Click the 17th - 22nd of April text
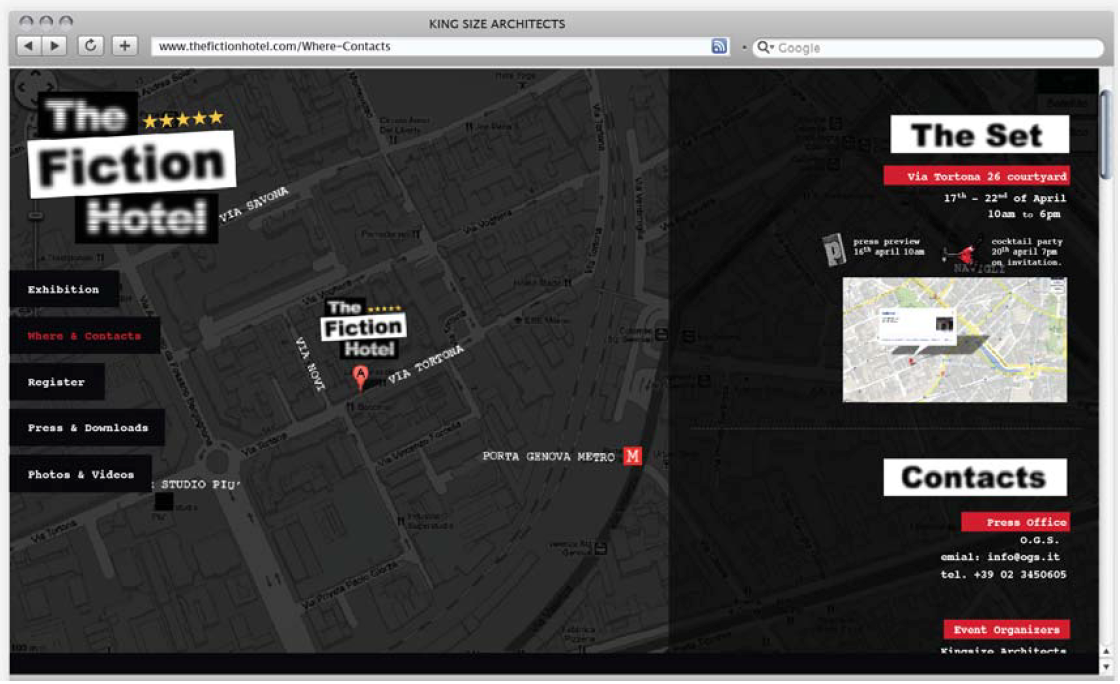 [1004, 198]
